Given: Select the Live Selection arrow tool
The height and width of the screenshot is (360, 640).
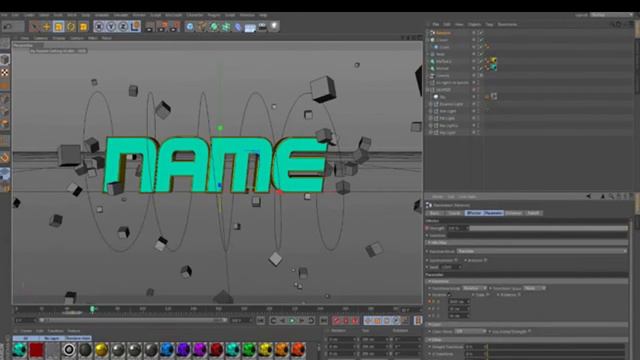Looking at the screenshot, I should (34, 27).
